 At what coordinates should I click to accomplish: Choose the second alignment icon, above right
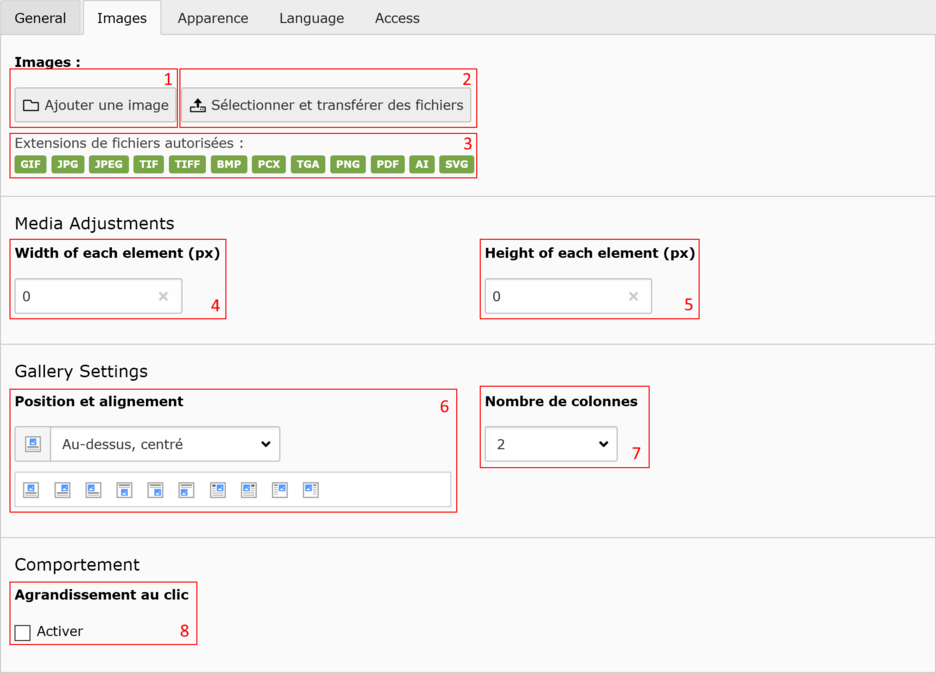[62, 490]
